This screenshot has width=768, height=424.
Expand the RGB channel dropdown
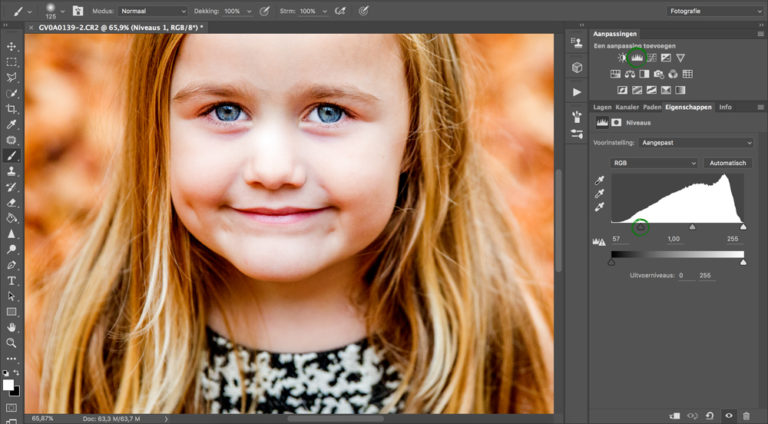coord(654,162)
